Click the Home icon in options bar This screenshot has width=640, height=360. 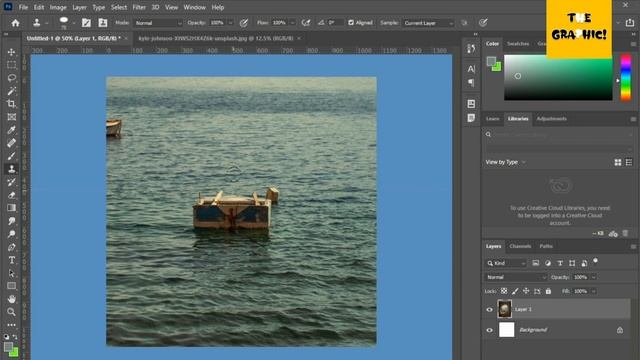[x=16, y=23]
